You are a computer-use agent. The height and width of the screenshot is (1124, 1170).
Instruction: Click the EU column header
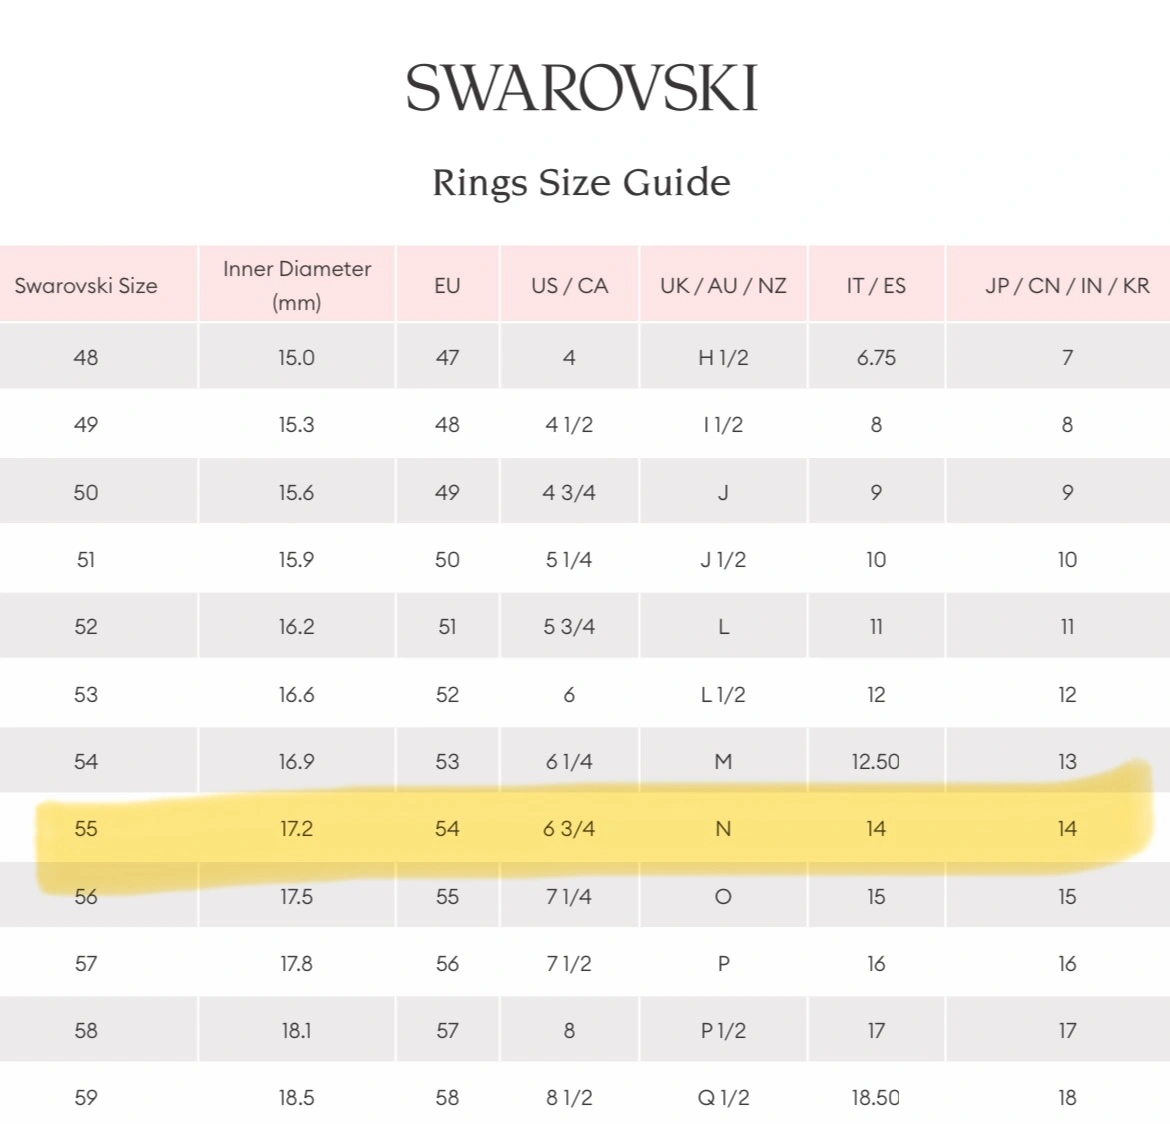447,285
